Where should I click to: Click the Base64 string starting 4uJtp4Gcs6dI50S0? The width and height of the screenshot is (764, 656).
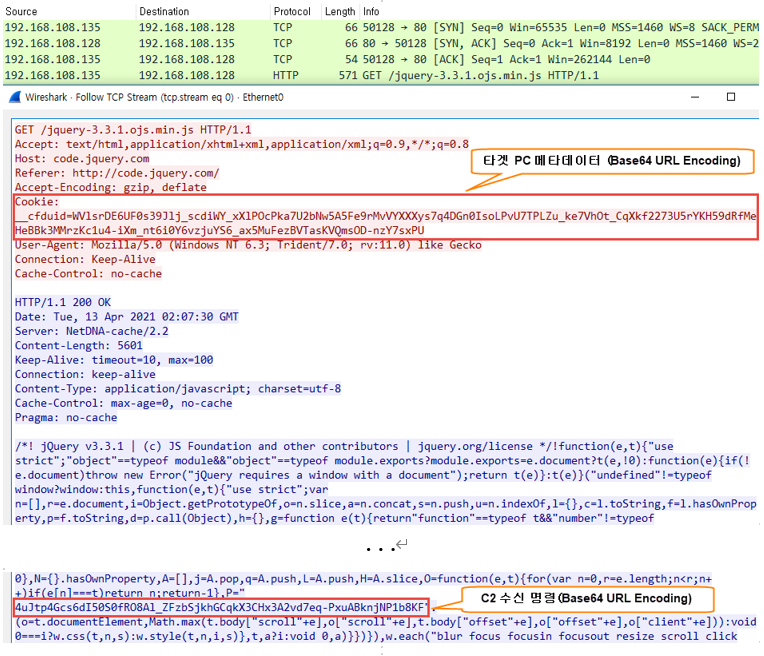click(x=221, y=607)
